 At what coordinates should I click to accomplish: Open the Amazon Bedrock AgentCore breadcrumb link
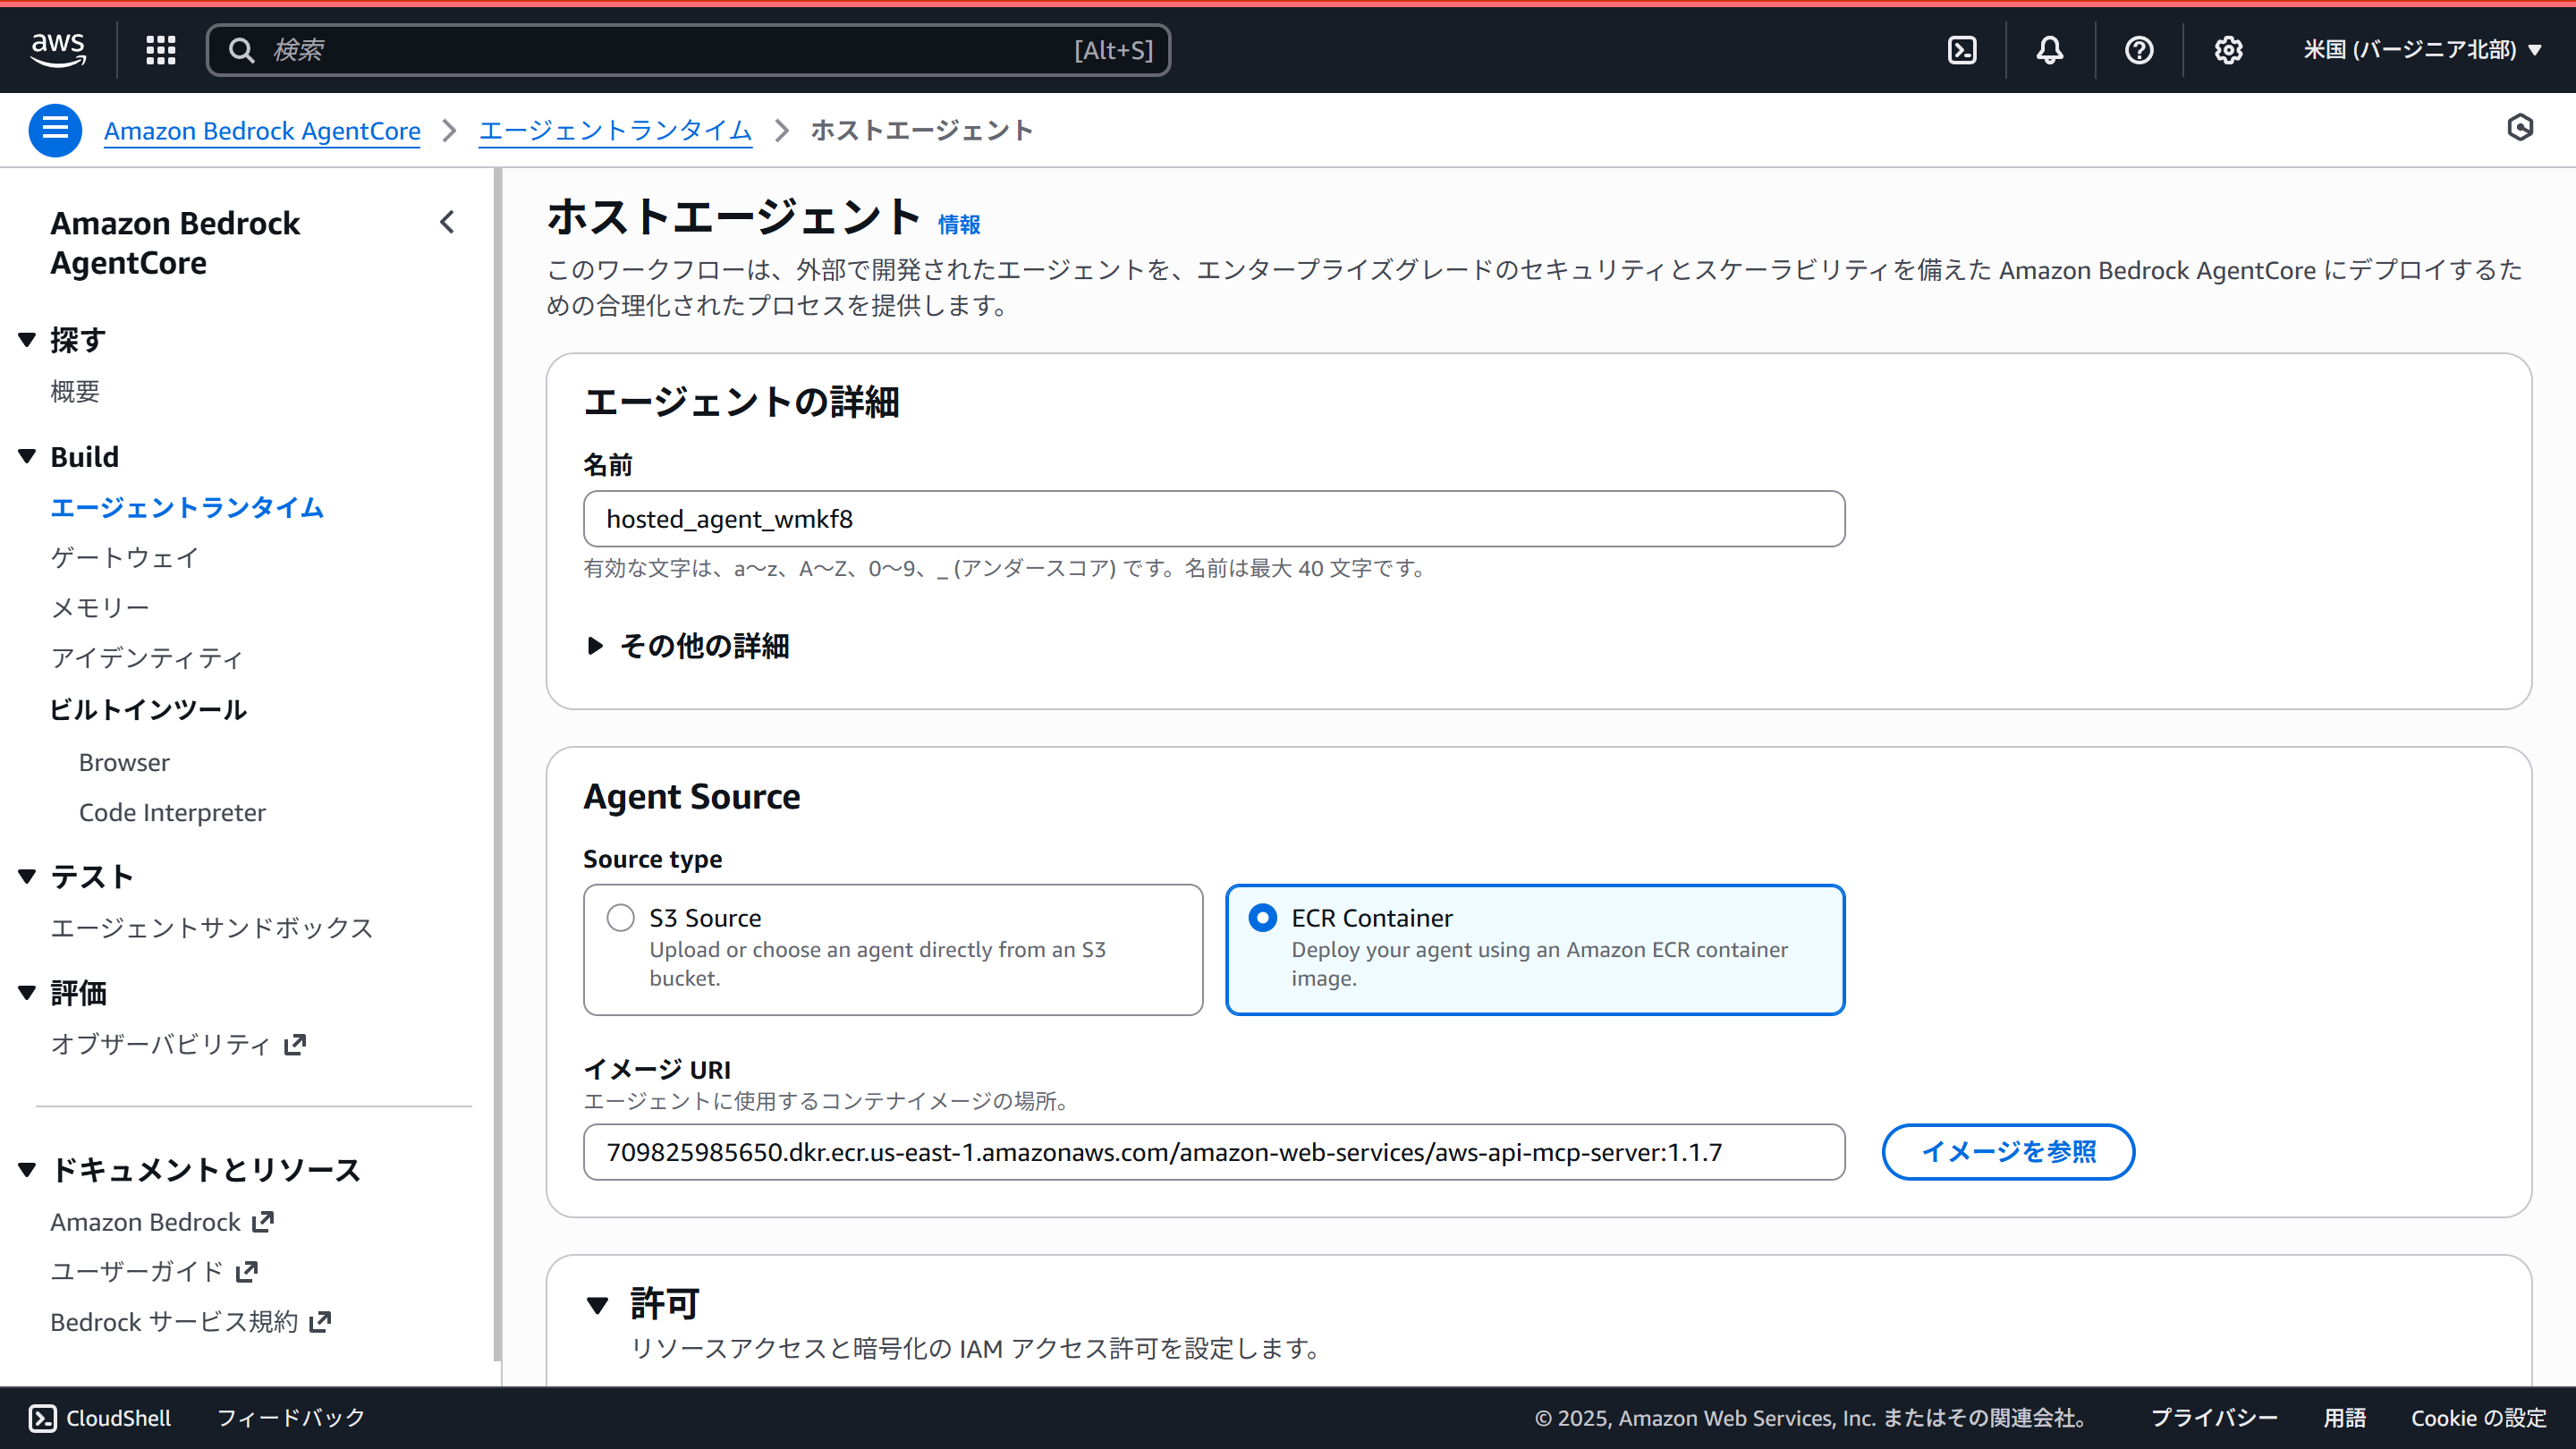tap(262, 130)
